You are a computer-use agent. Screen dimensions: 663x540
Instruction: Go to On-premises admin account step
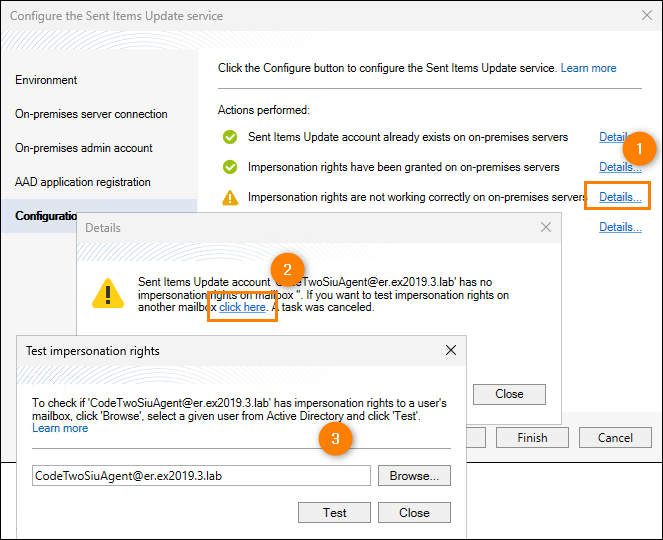[84, 148]
